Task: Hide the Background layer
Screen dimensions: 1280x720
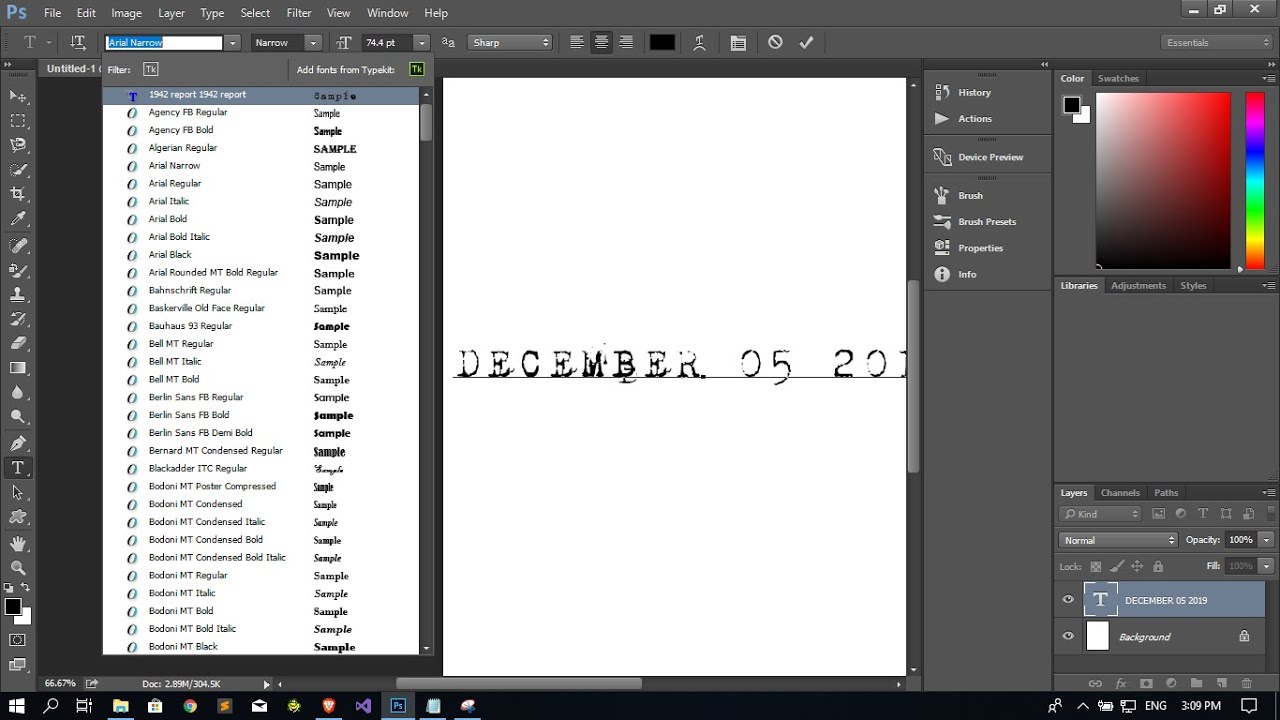Action: tap(1068, 636)
